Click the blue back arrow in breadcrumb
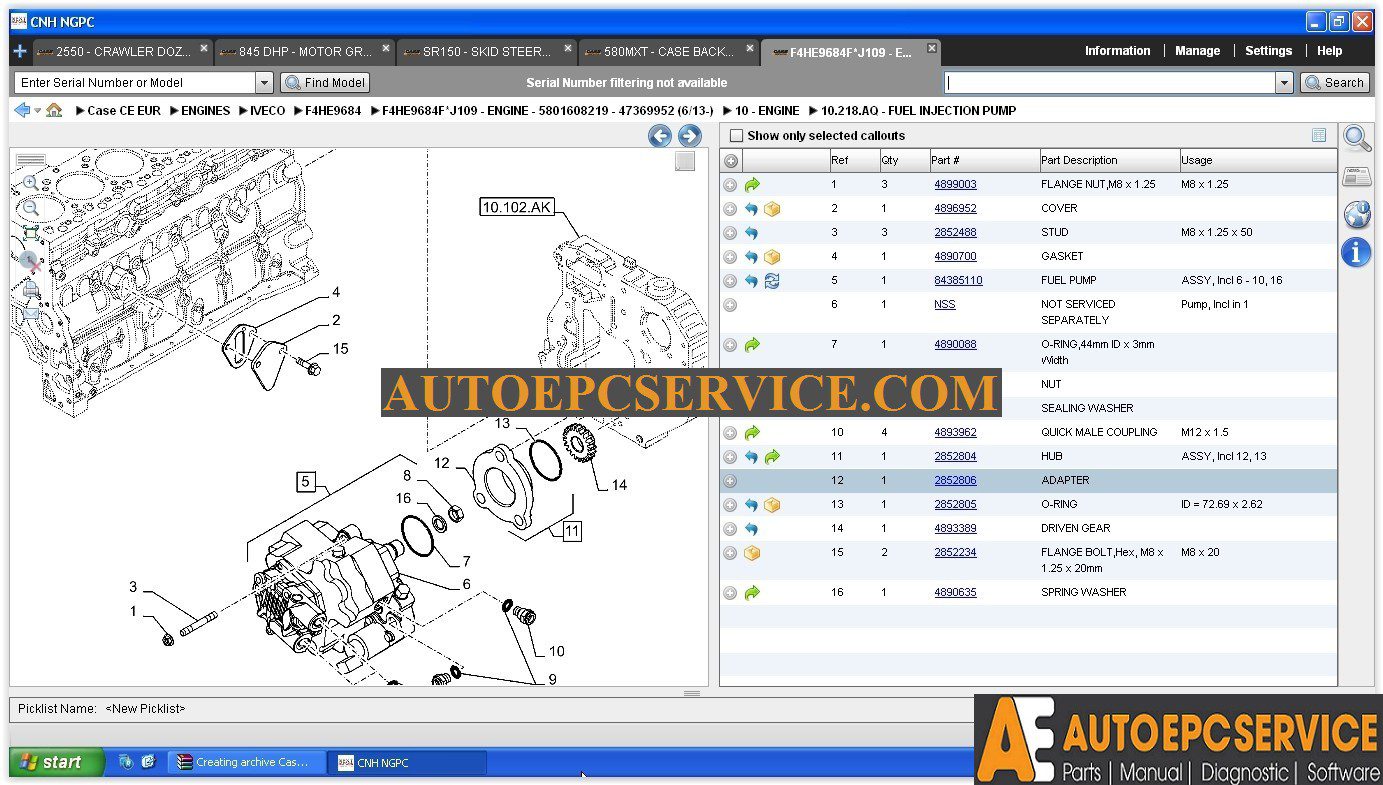This screenshot has height=785, width=1383. (x=22, y=110)
